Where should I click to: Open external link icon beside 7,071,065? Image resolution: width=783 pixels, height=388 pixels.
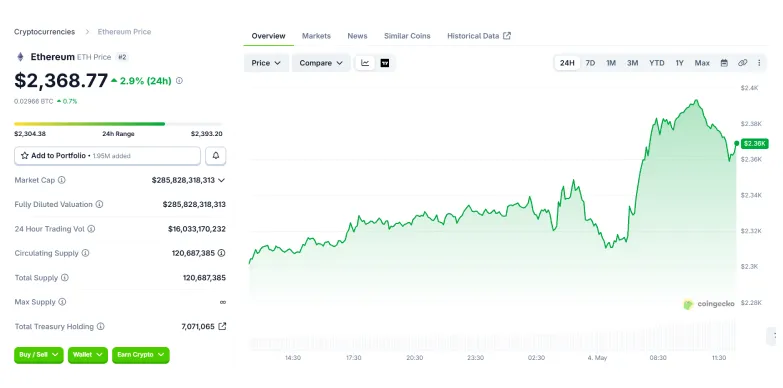(x=222, y=327)
